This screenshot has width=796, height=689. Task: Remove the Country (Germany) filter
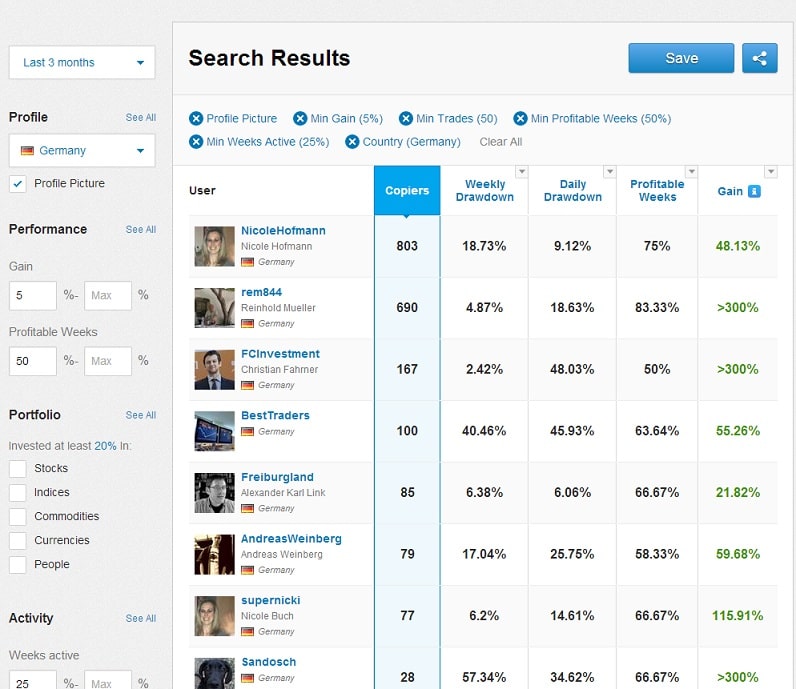tap(352, 142)
